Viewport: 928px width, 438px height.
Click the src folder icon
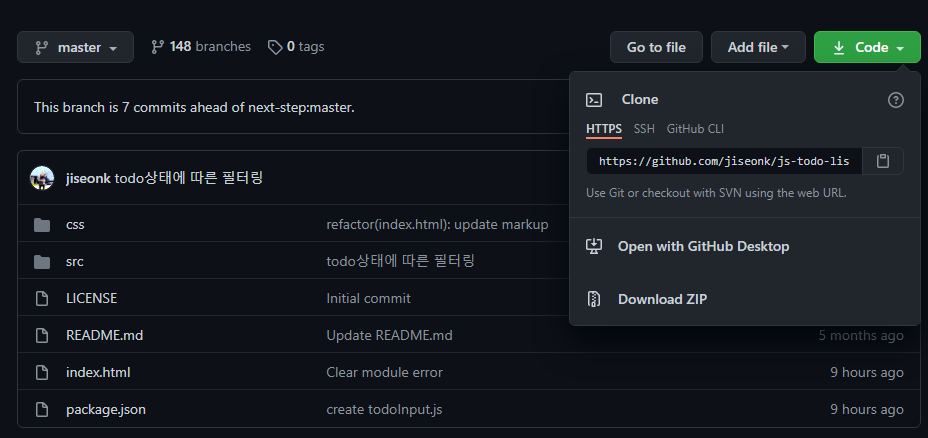42,262
